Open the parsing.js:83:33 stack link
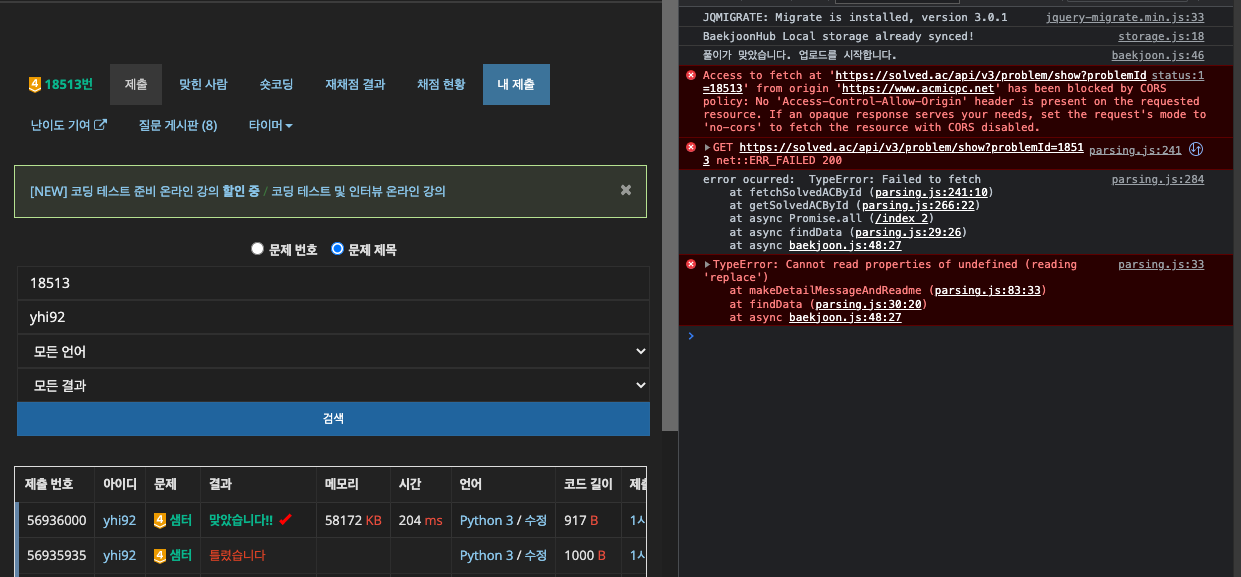Image resolution: width=1241 pixels, height=577 pixels. [x=988, y=291]
